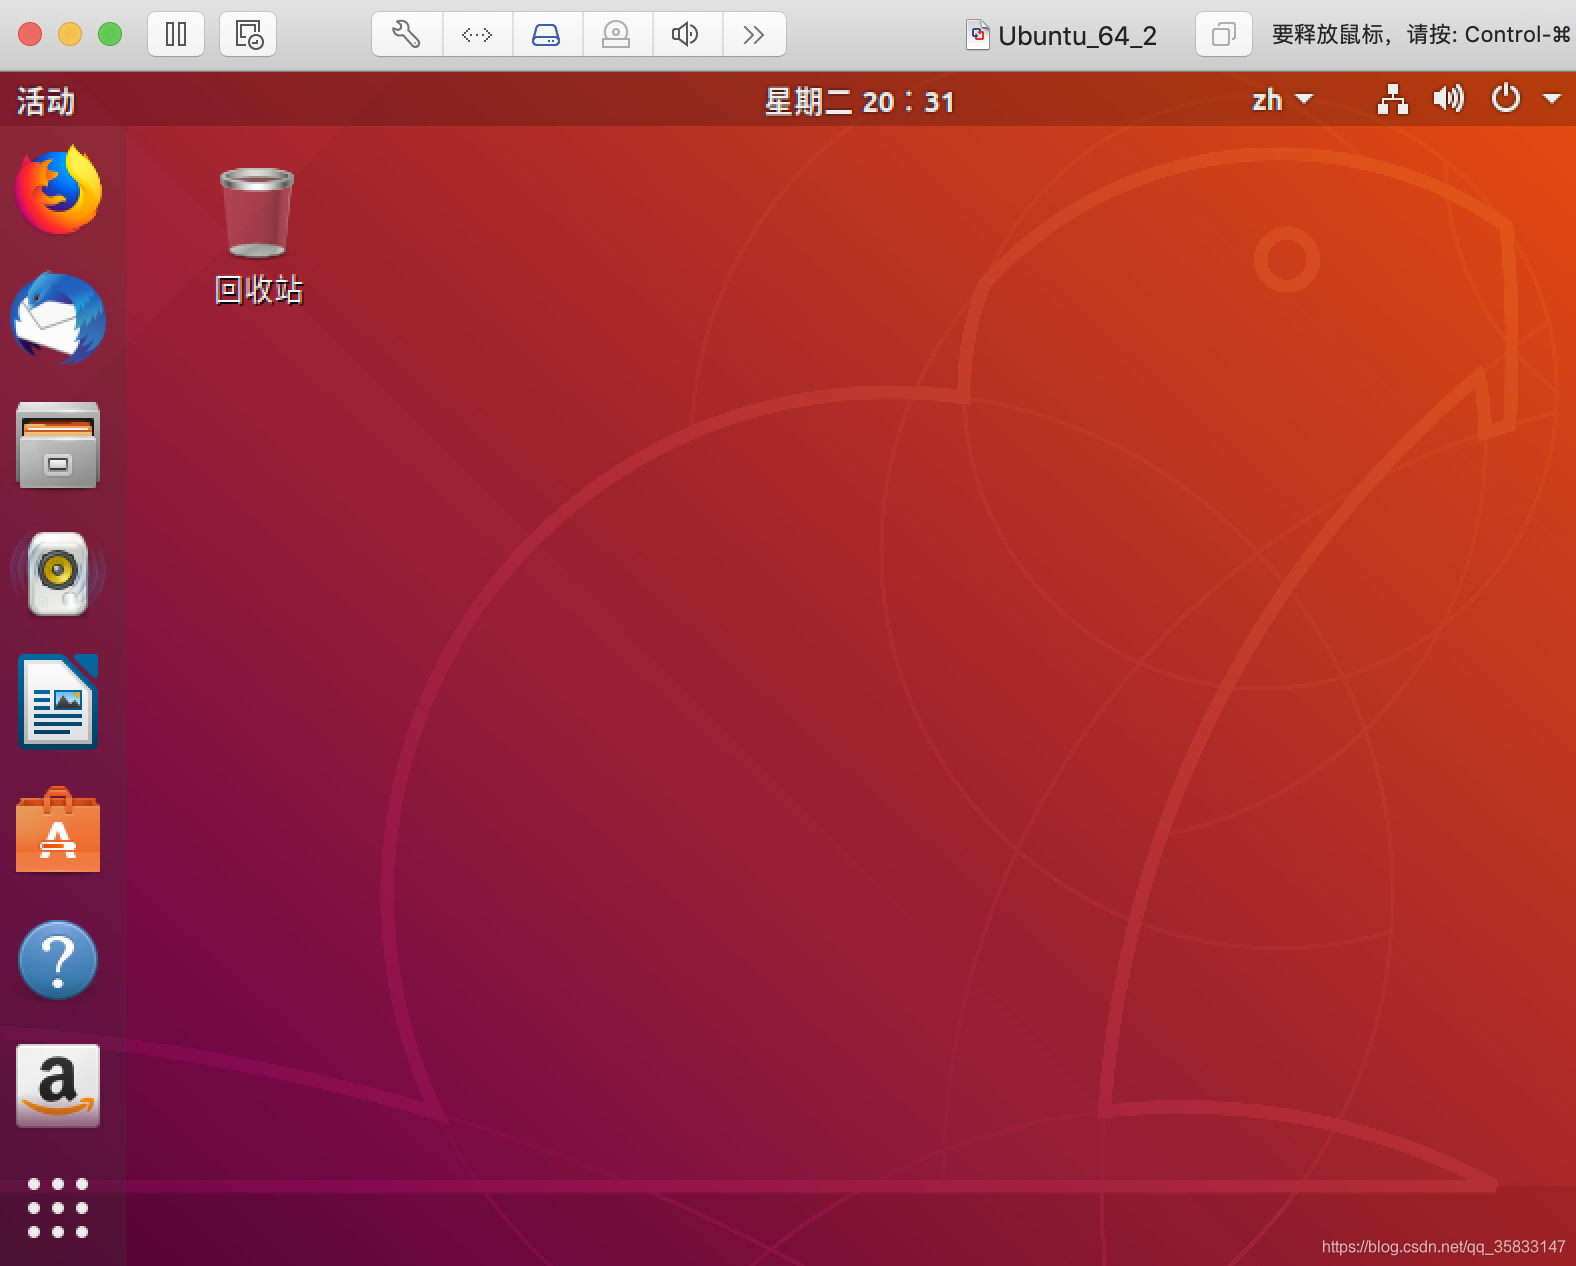1576x1266 pixels.
Task: Open the zh input source dropdown
Action: 1282,100
